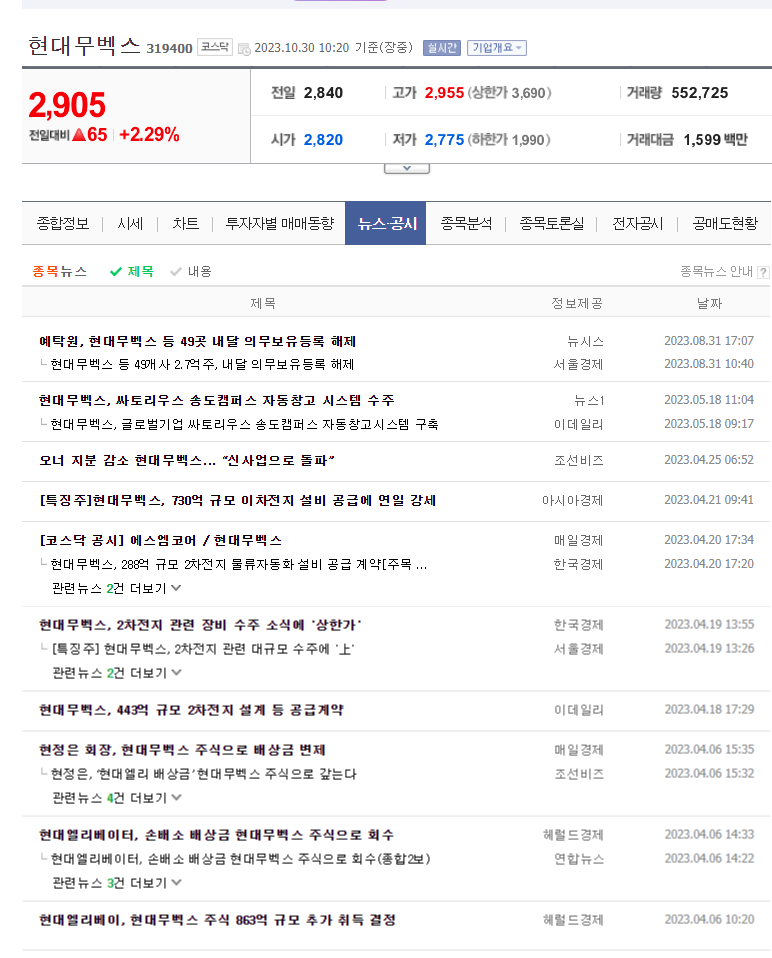The image size is (772, 958).
Task: Click the 고가 value 2,955
Action: click(445, 93)
